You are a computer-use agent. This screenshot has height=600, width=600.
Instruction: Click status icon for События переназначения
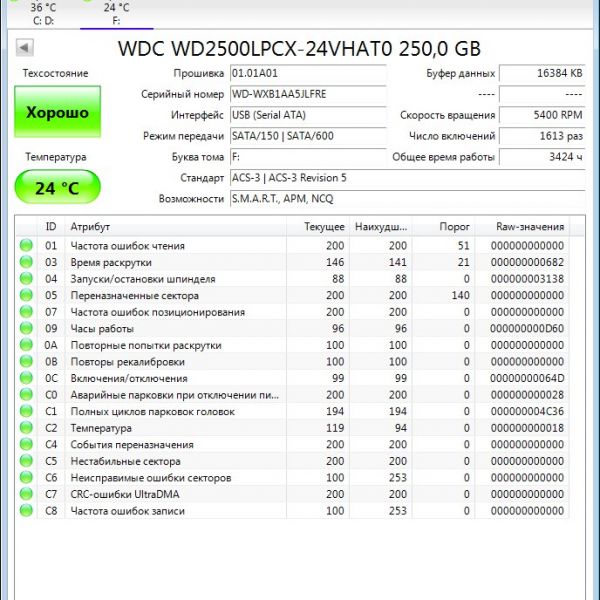point(26,444)
